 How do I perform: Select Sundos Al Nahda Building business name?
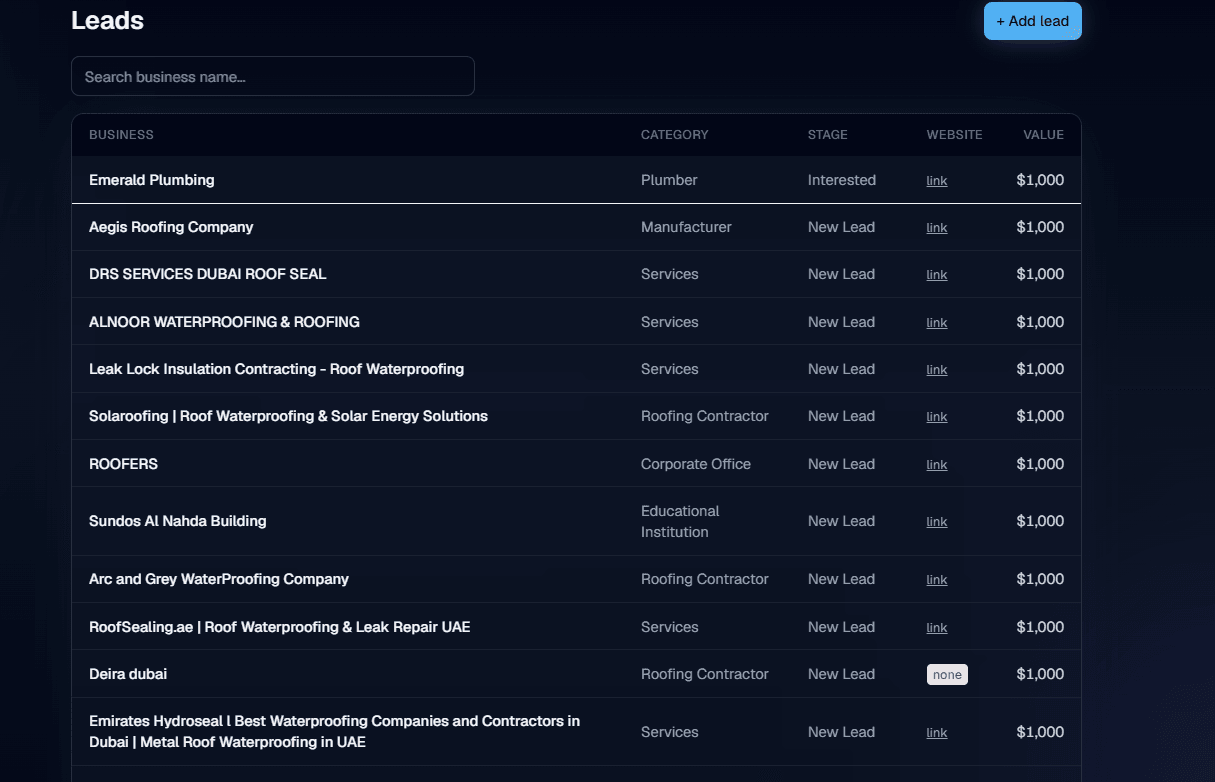point(177,521)
